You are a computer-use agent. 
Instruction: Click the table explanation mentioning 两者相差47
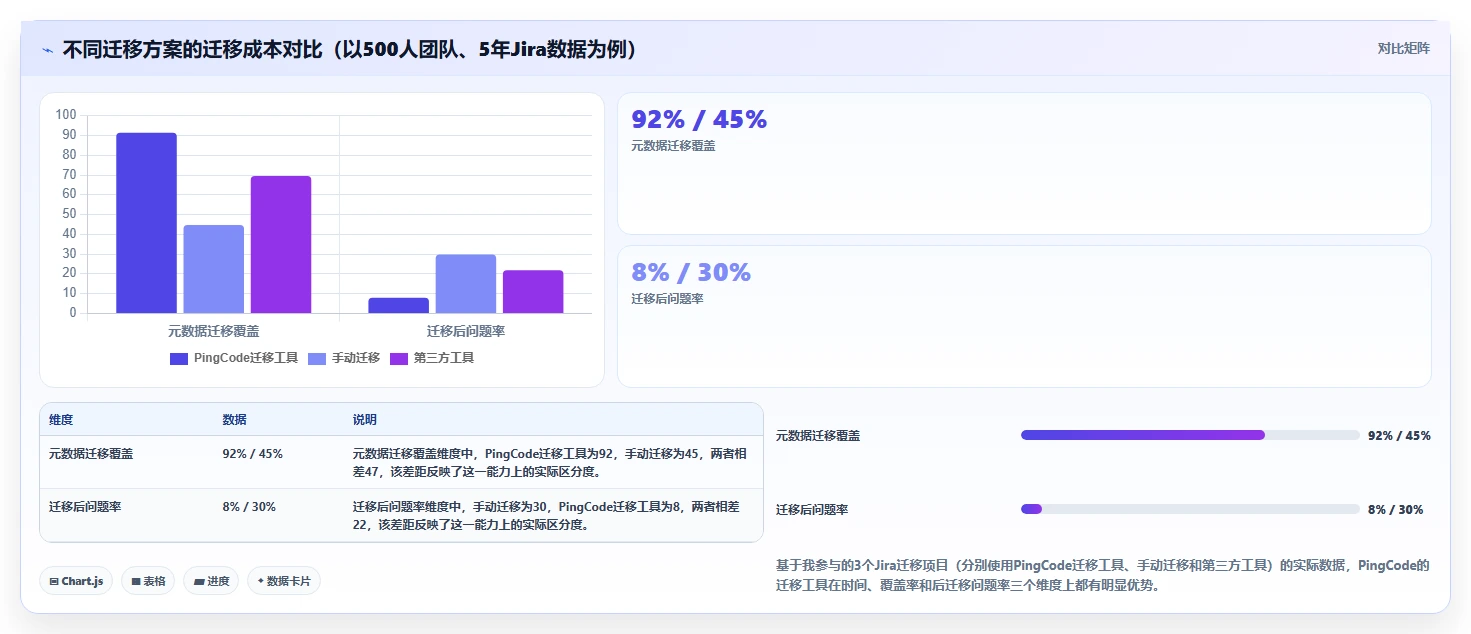click(x=550, y=462)
